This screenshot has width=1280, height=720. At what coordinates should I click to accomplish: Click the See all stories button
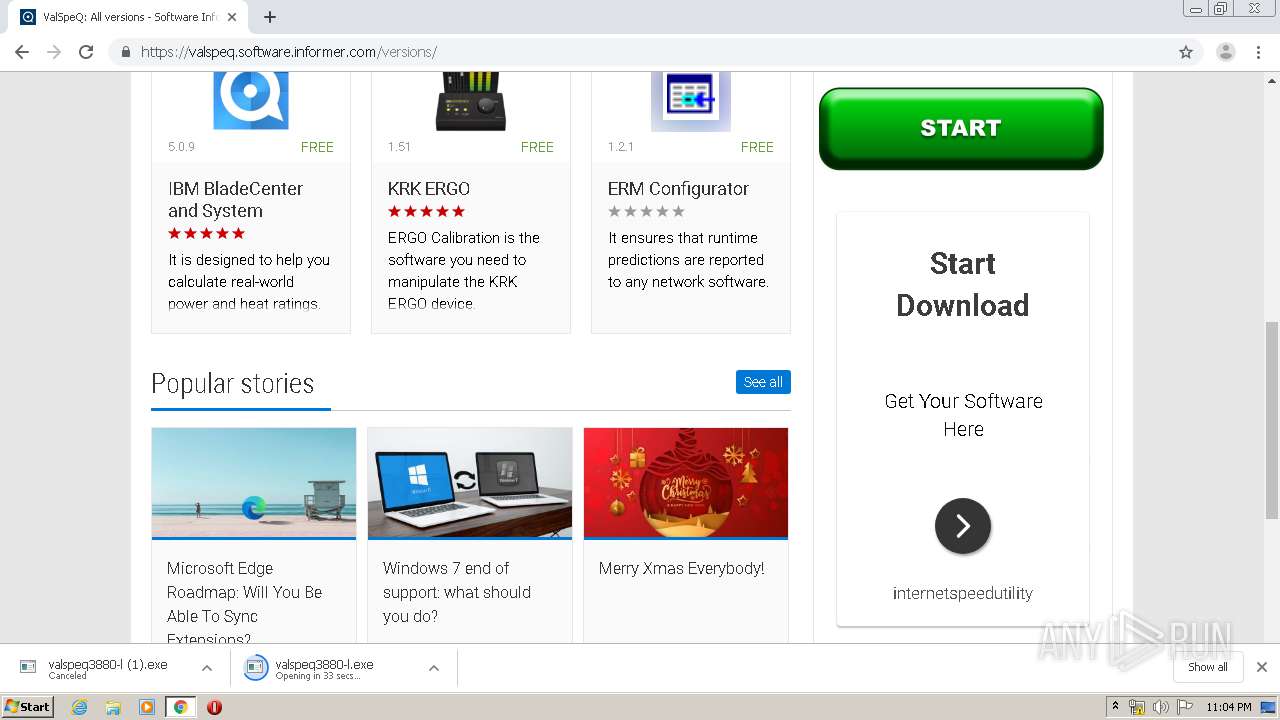(763, 382)
